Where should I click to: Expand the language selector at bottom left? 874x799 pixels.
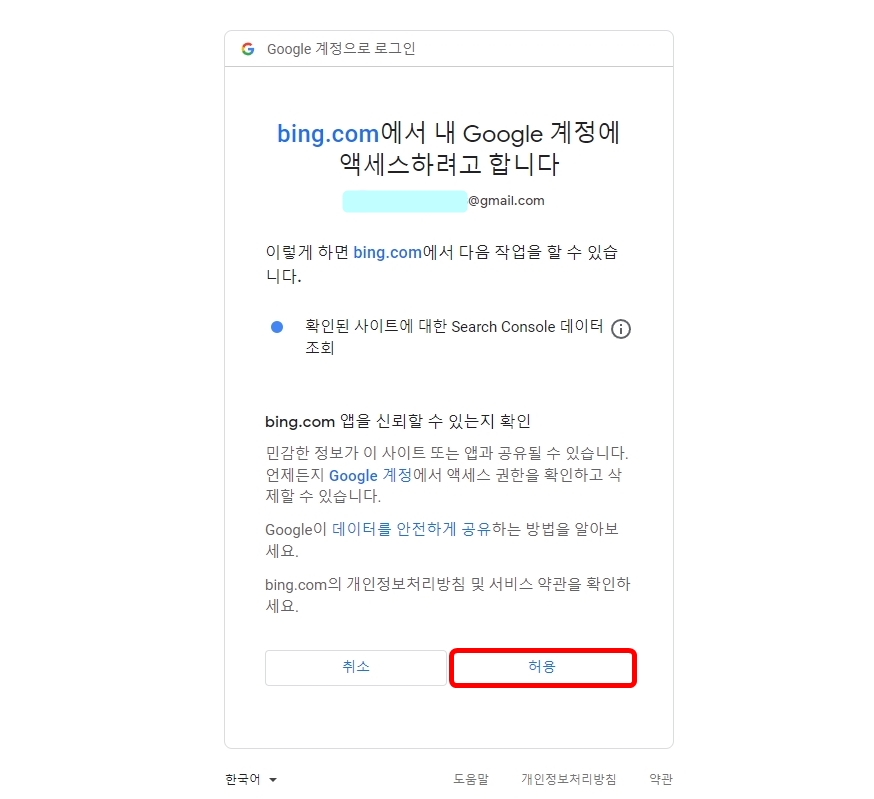pyautogui.click(x=250, y=779)
